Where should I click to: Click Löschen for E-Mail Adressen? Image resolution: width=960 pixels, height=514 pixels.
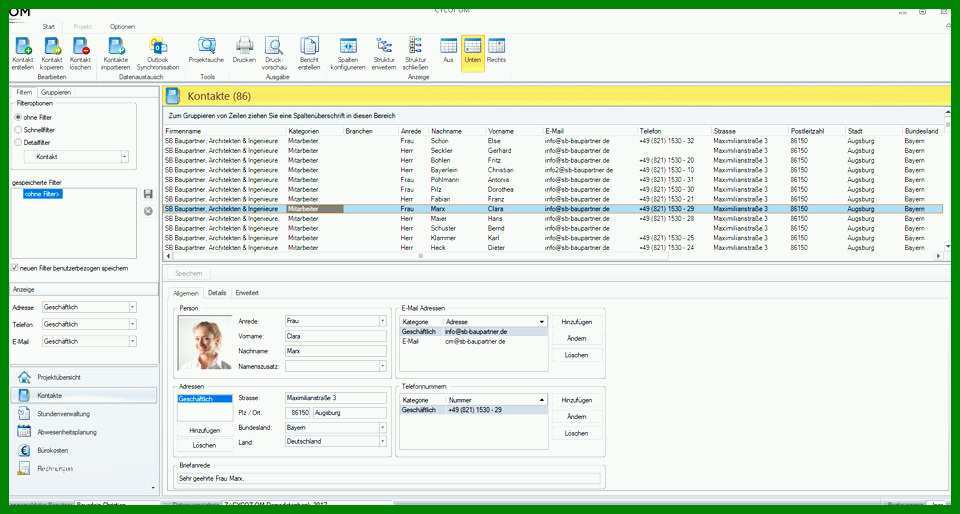point(576,355)
